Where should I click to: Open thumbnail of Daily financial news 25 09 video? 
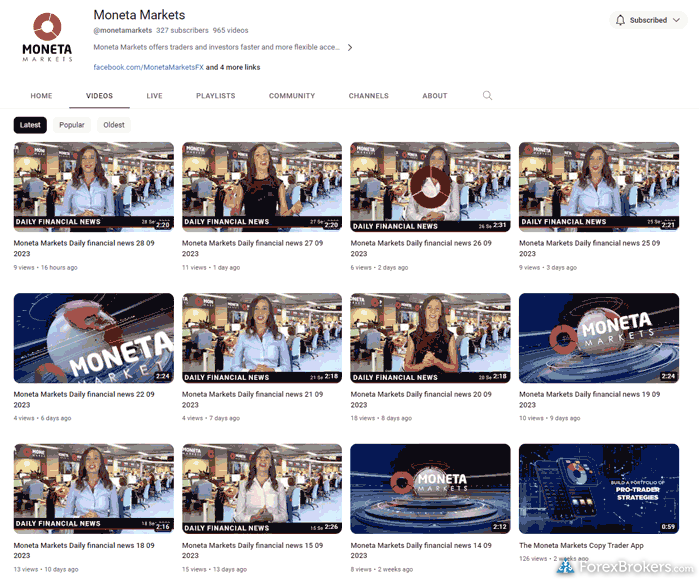coord(599,187)
